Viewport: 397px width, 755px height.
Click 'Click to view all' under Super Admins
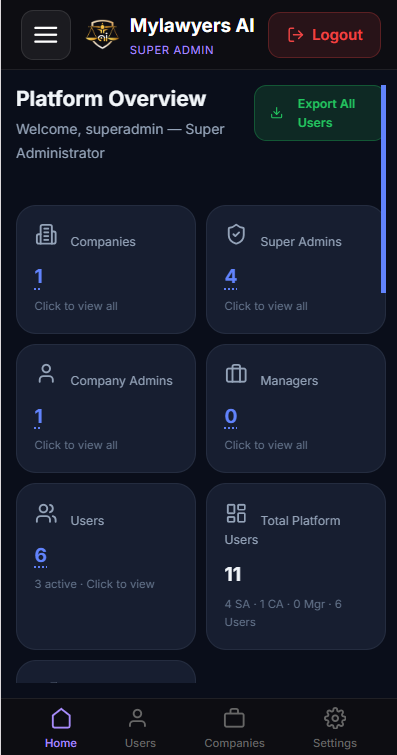(x=266, y=306)
